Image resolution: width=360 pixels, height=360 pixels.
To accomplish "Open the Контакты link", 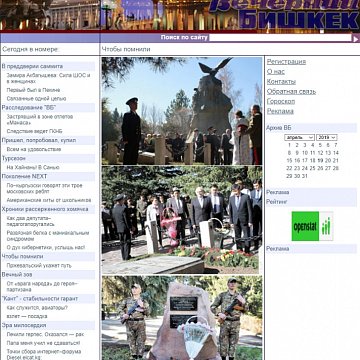I will pos(281,82).
